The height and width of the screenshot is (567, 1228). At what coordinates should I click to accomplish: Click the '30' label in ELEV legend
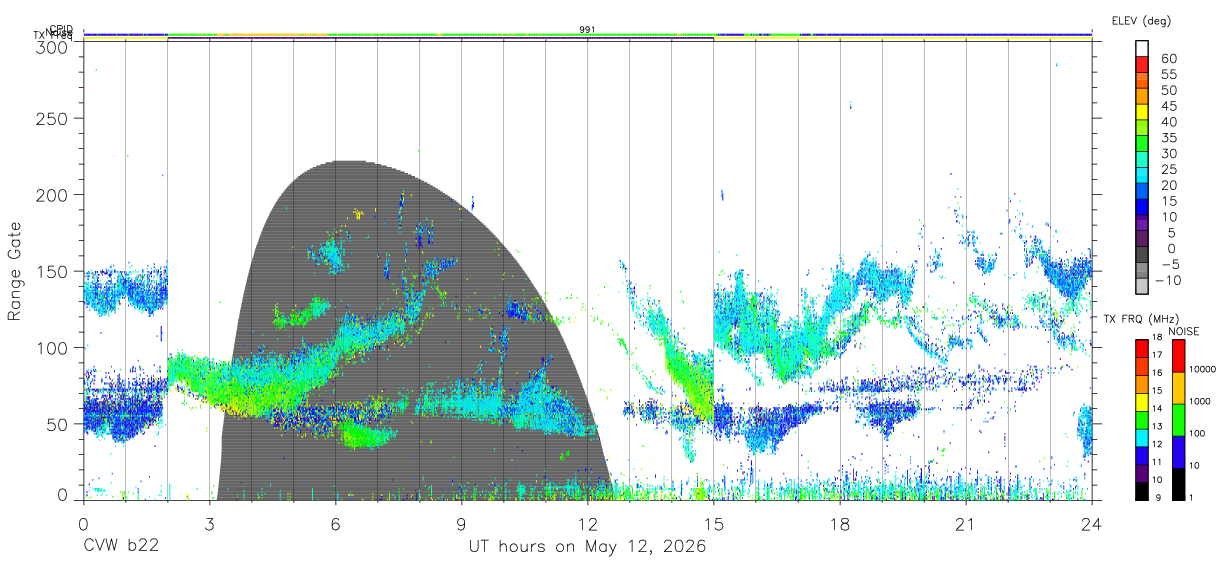pyautogui.click(x=1168, y=153)
